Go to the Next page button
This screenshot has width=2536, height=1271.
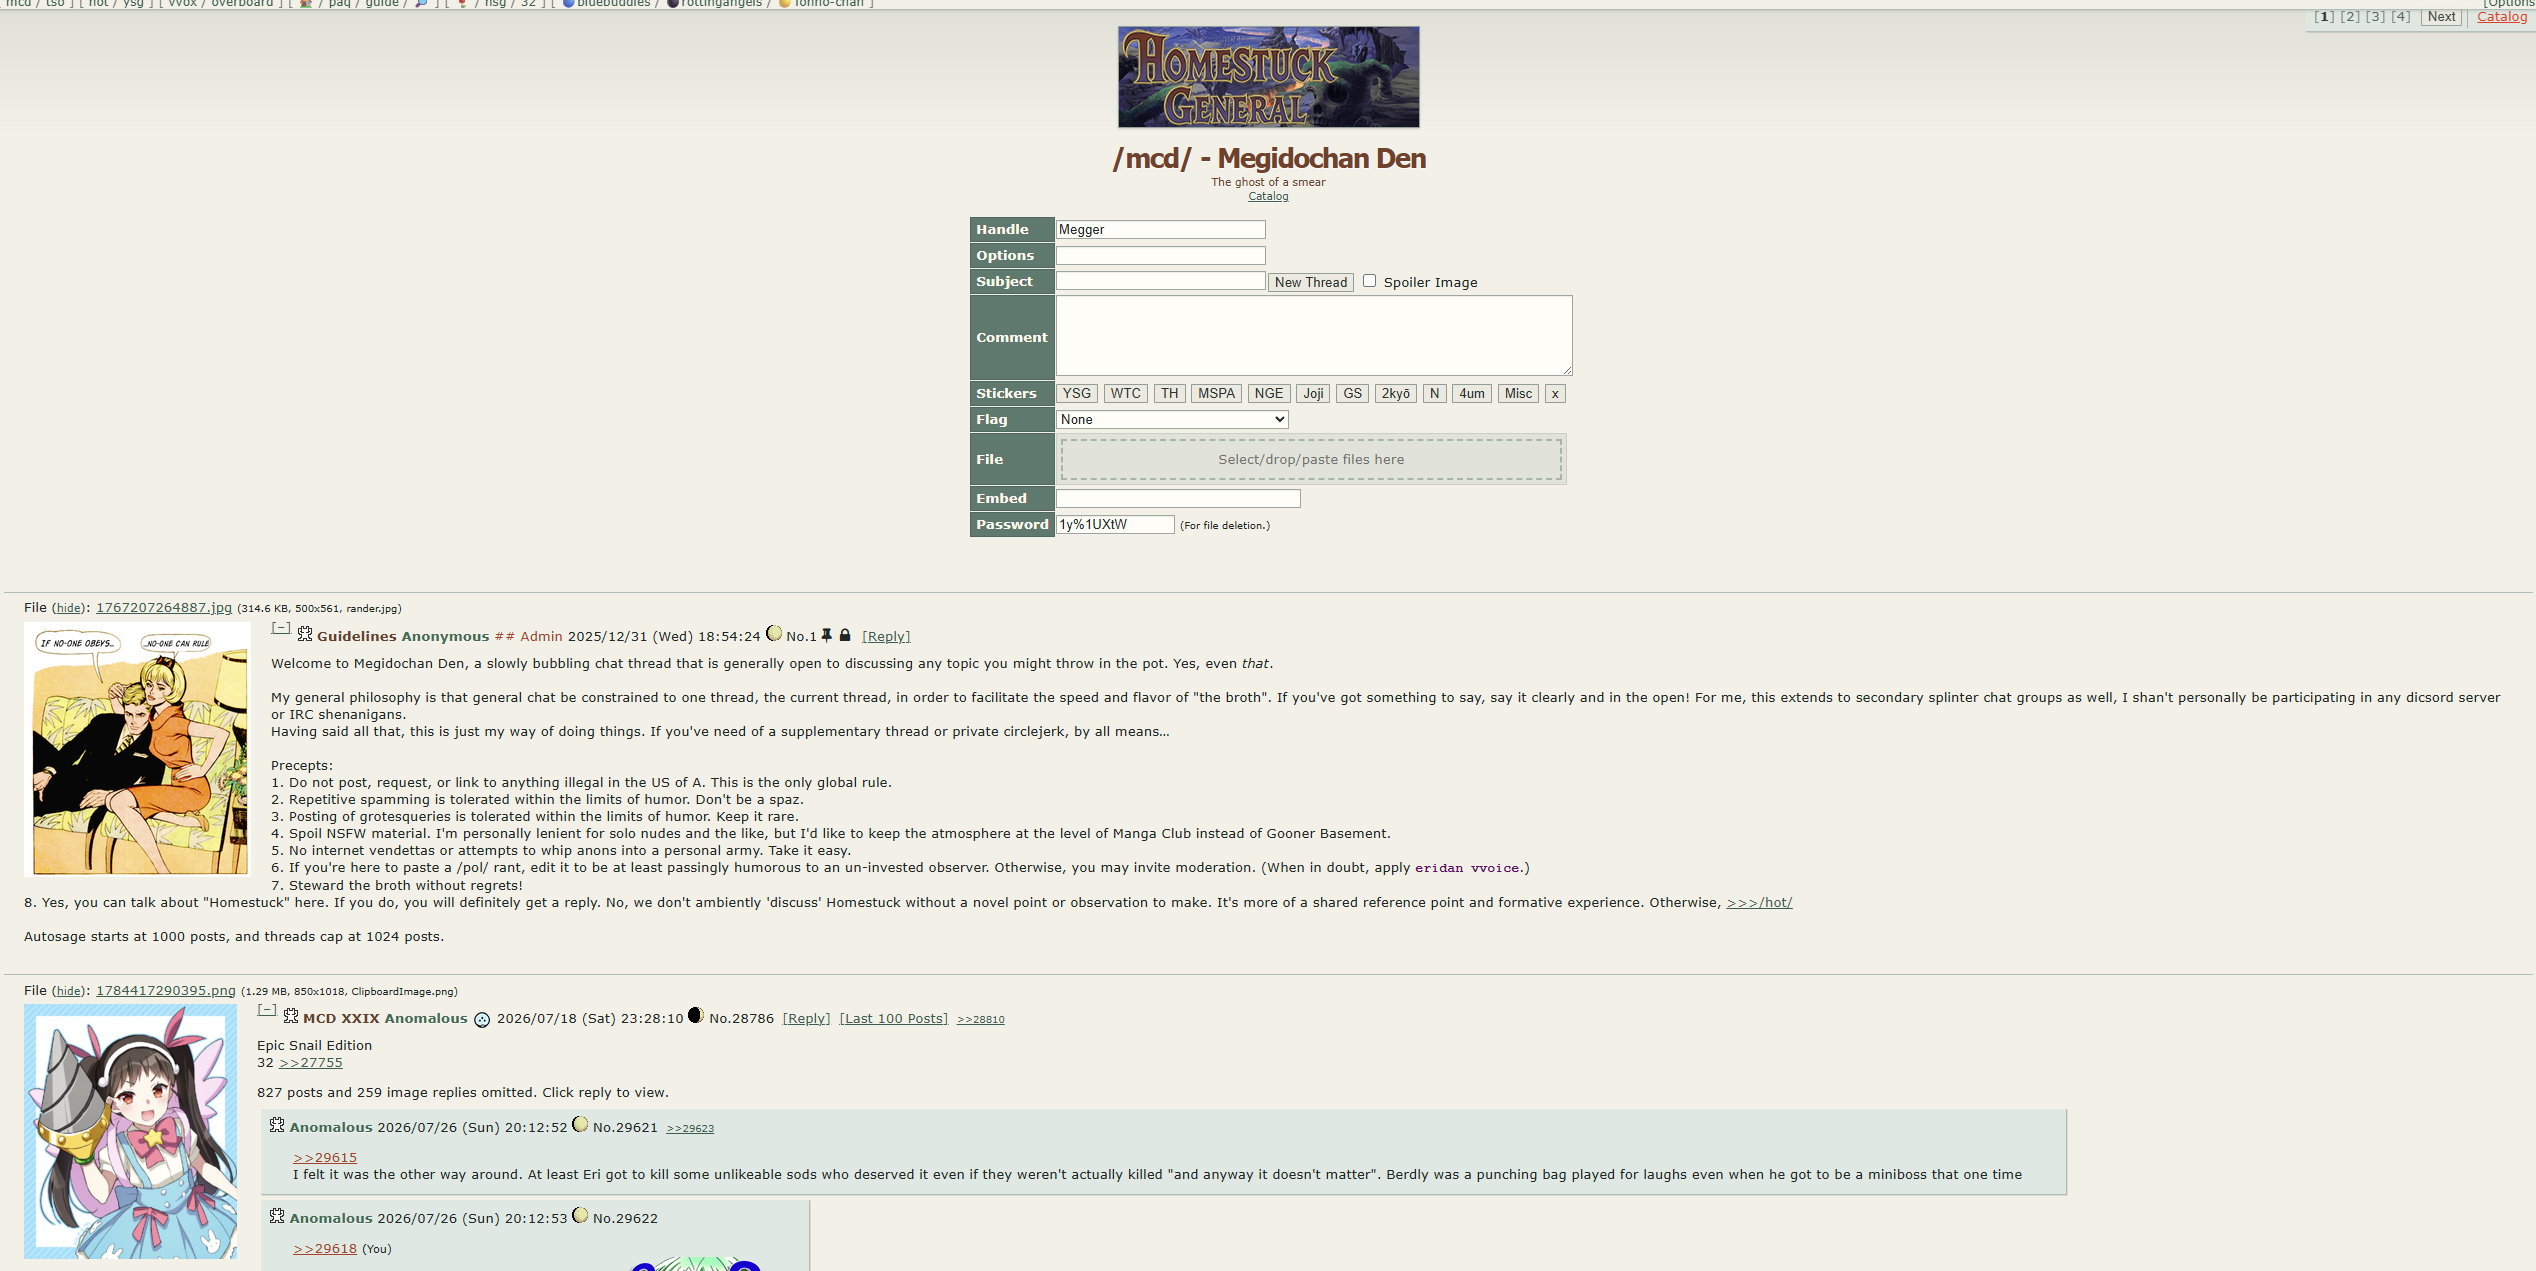(x=2442, y=17)
